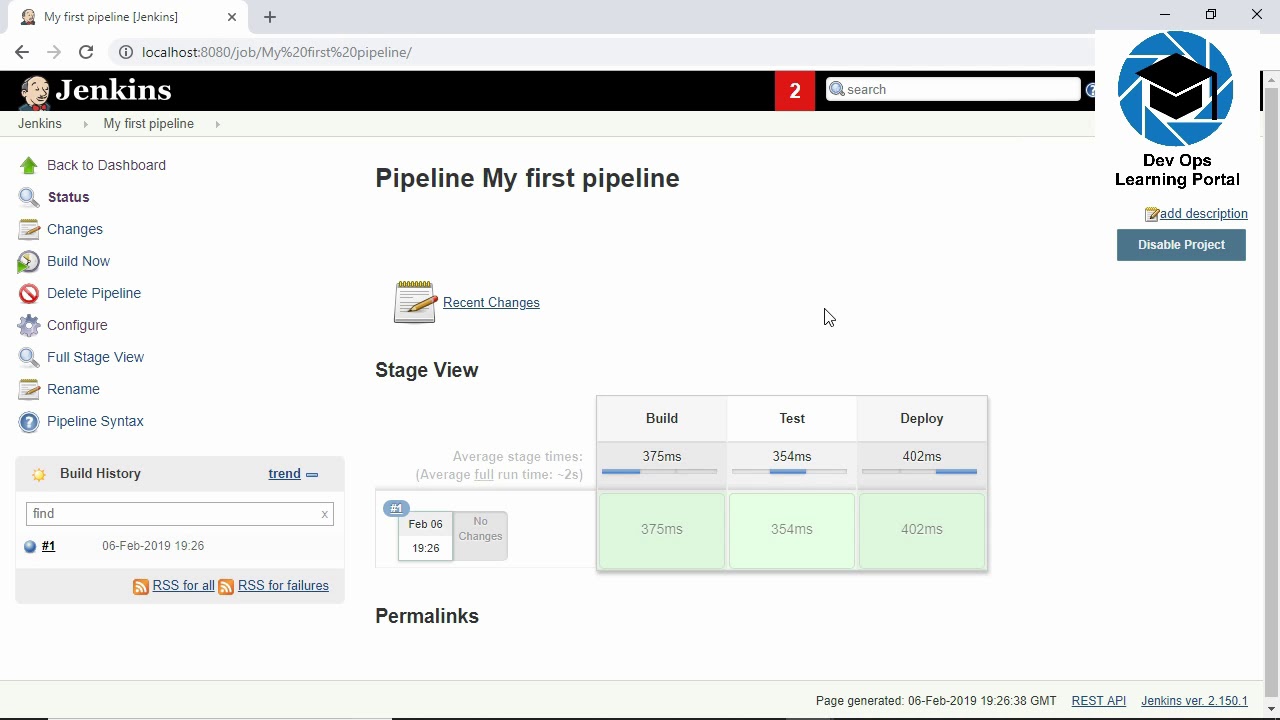Open the Jenkins ver. 2.150.1 link
This screenshot has height=720, width=1280.
[1194, 701]
